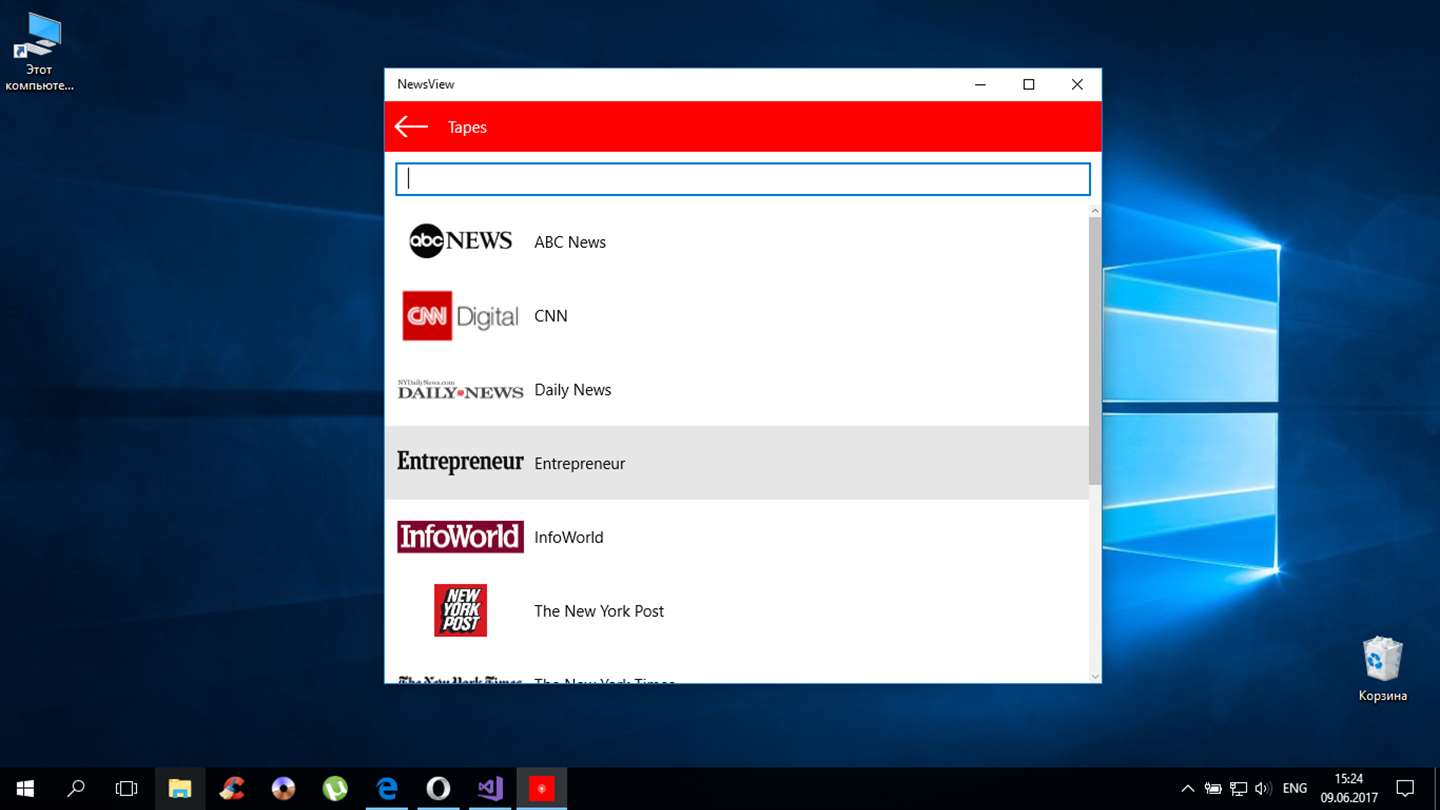The height and width of the screenshot is (810, 1440).
Task: Select the Корзина recycle bin desktop icon
Action: 1383,669
